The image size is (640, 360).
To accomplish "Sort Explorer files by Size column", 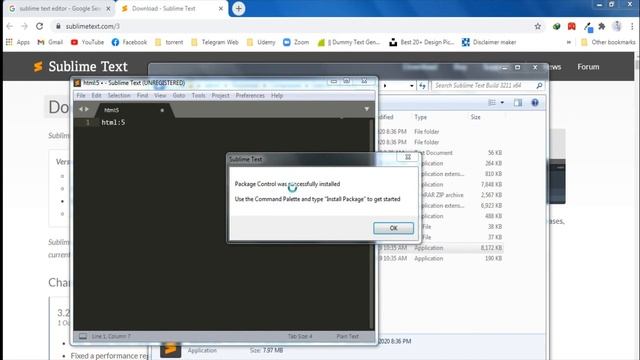I will (x=476, y=117).
